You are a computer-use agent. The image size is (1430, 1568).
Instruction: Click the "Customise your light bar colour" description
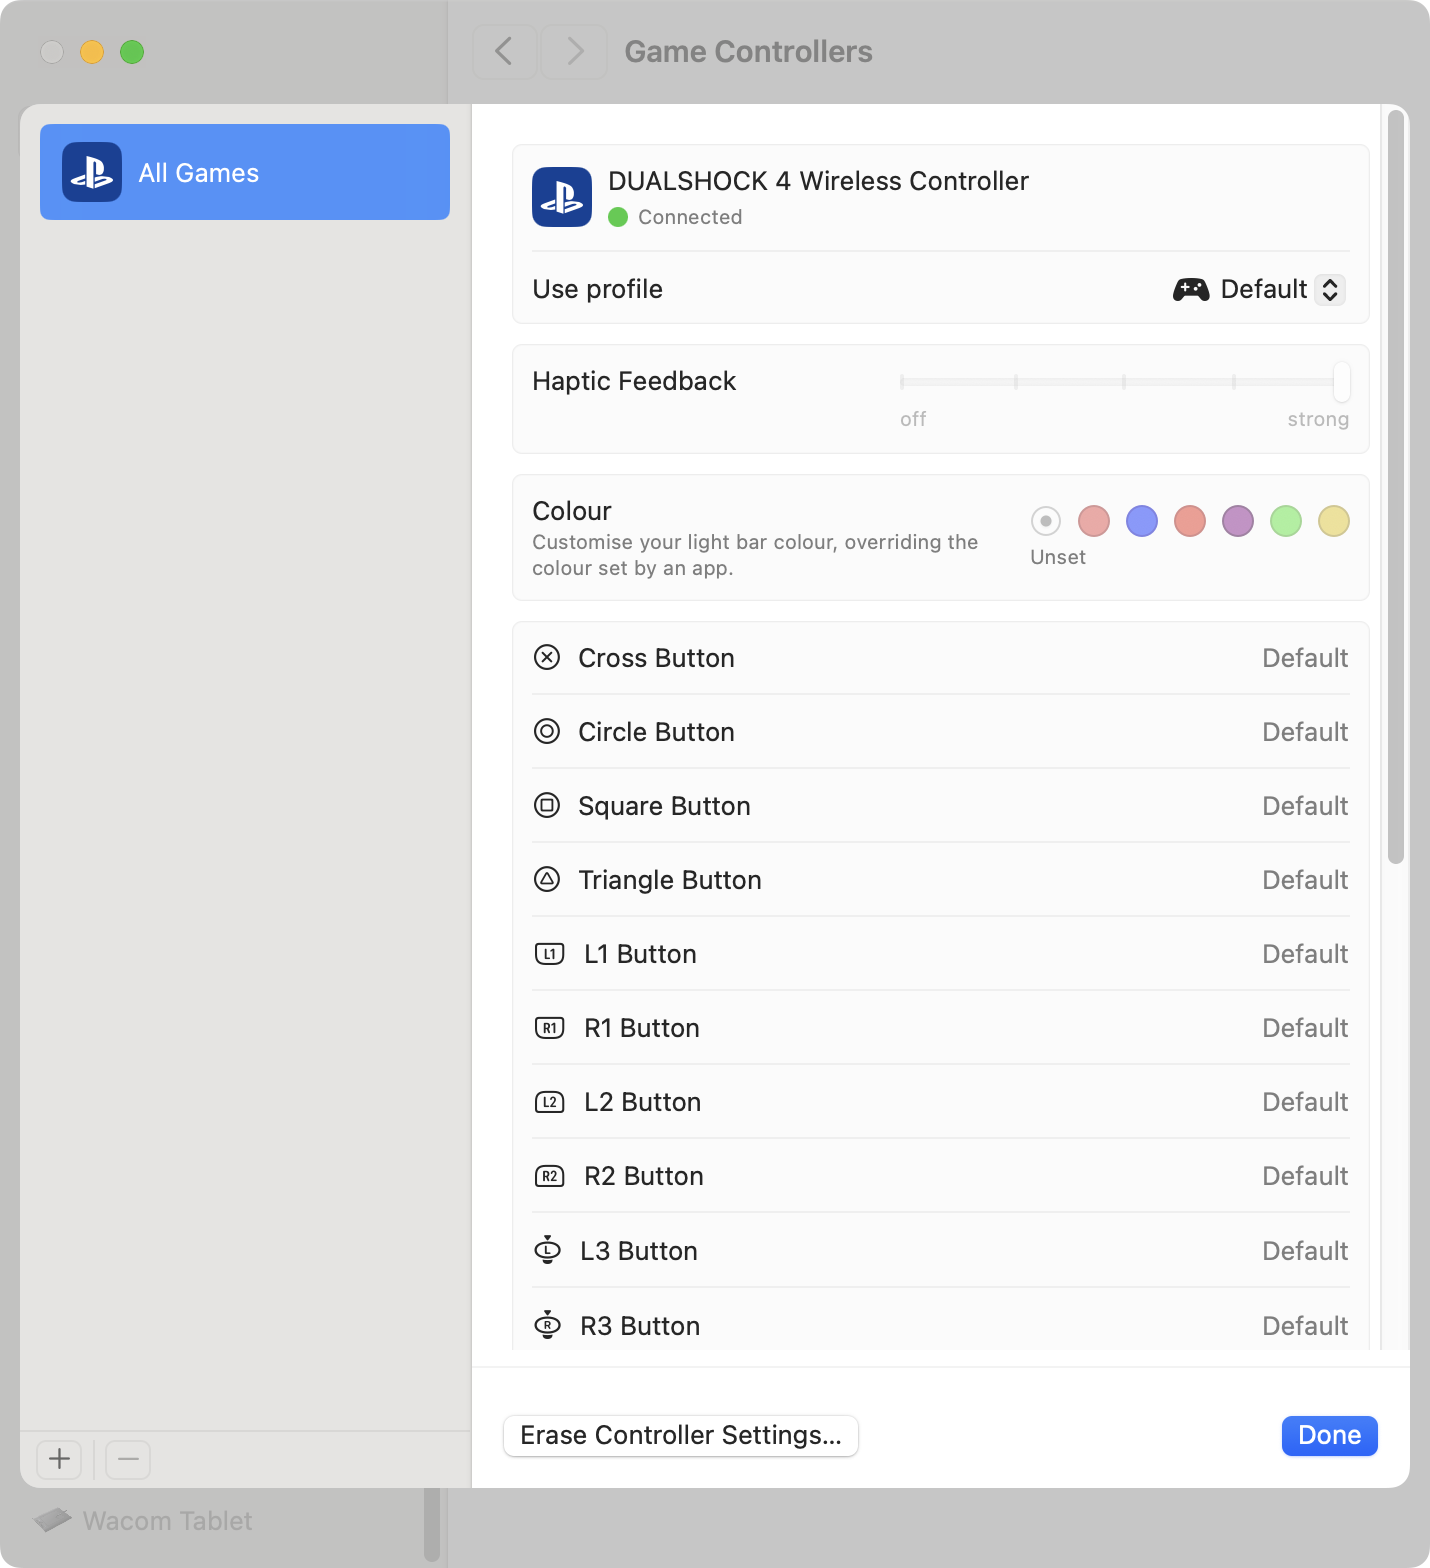pos(755,555)
